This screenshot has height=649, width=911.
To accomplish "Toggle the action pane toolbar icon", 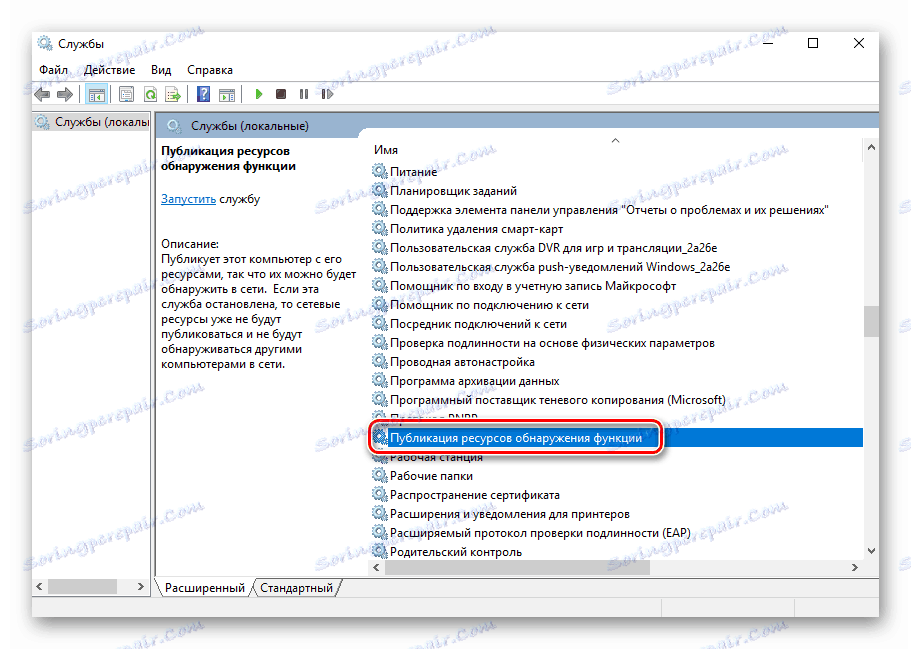I will point(228,93).
